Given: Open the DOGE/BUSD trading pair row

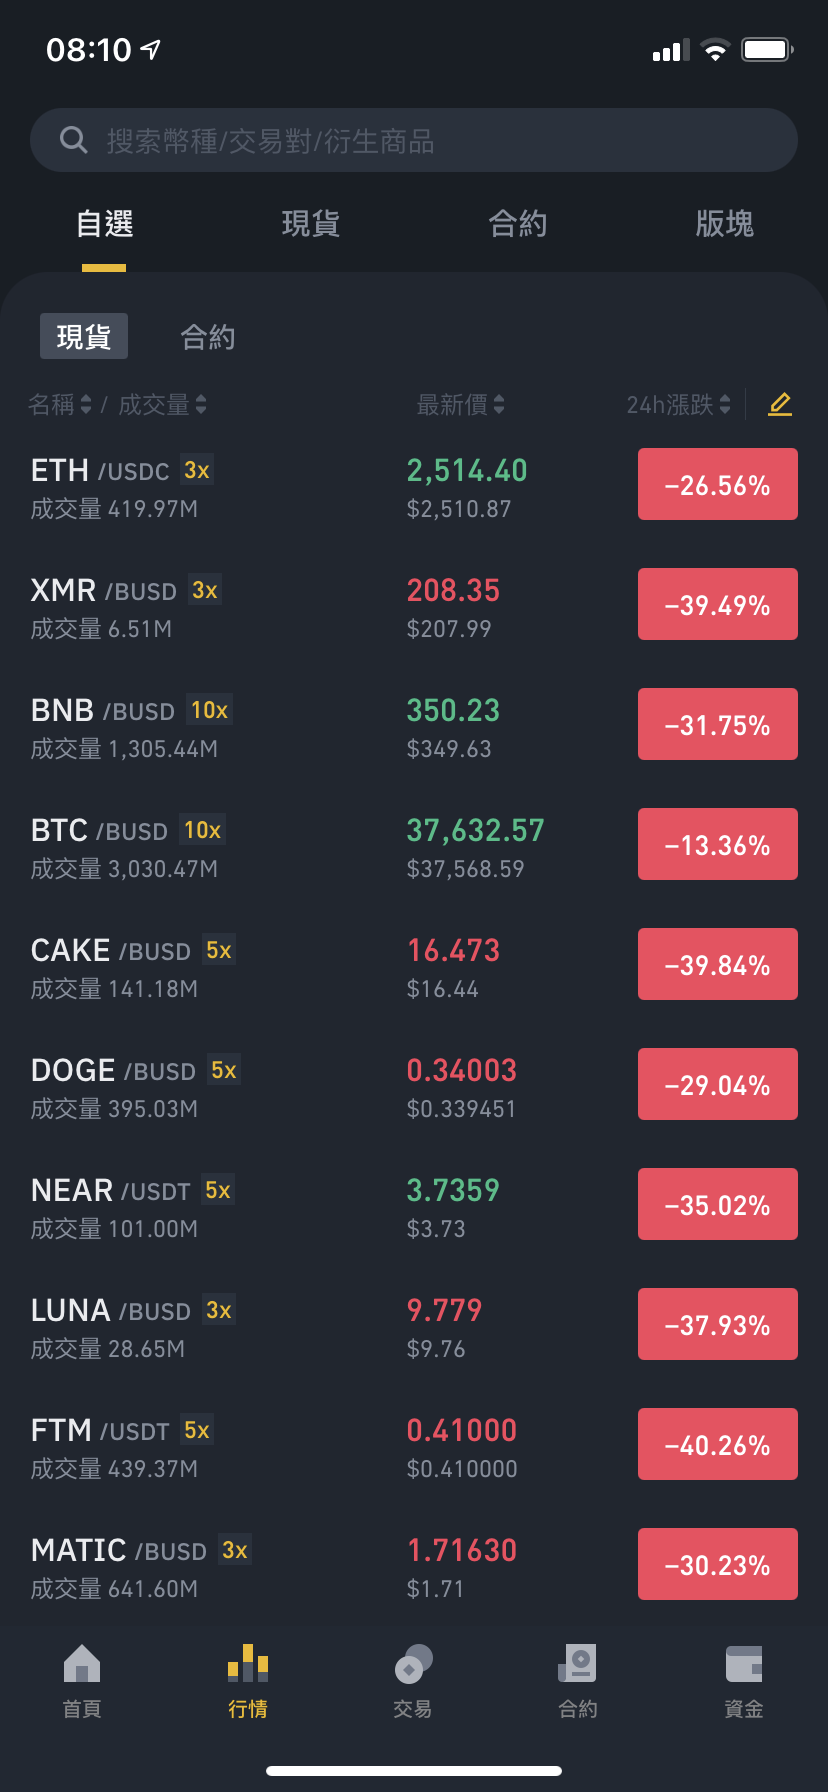Looking at the screenshot, I should [x=414, y=1088].
